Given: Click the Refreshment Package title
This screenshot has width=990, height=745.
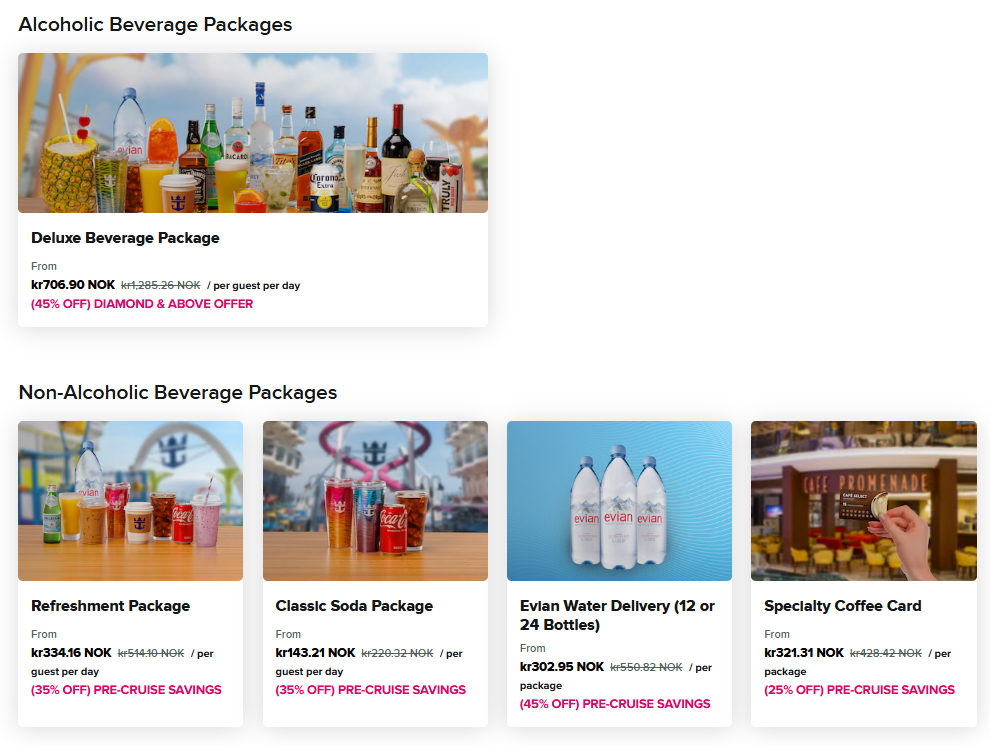Looking at the screenshot, I should [x=110, y=606].
